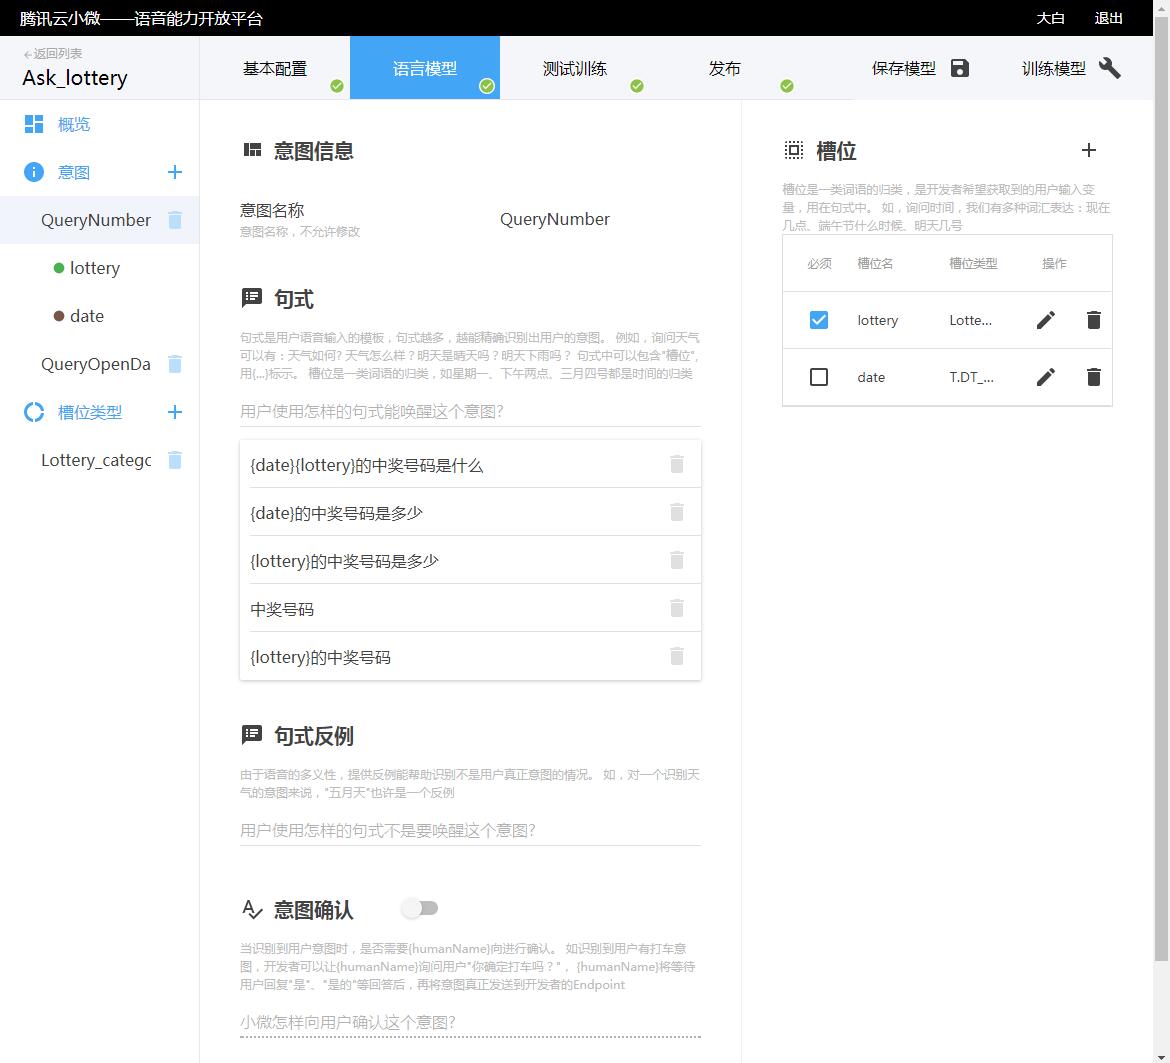Screen dimensions: 1170x1063
Task: Edit the lottery slot with its pencil icon
Action: pyautogui.click(x=1045, y=320)
